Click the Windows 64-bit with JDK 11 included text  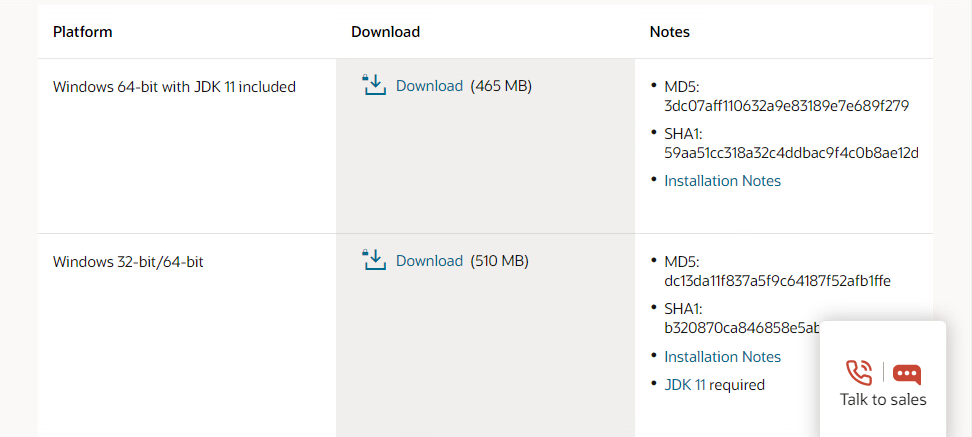tap(174, 87)
